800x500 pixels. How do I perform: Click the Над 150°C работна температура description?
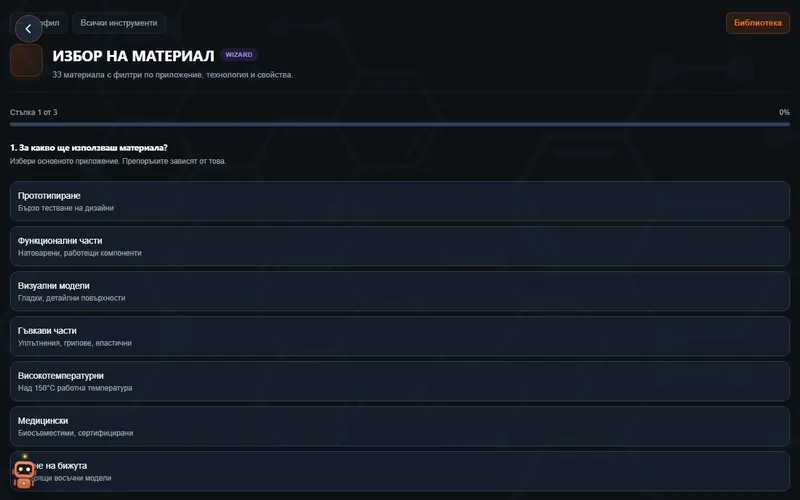(x=75, y=388)
